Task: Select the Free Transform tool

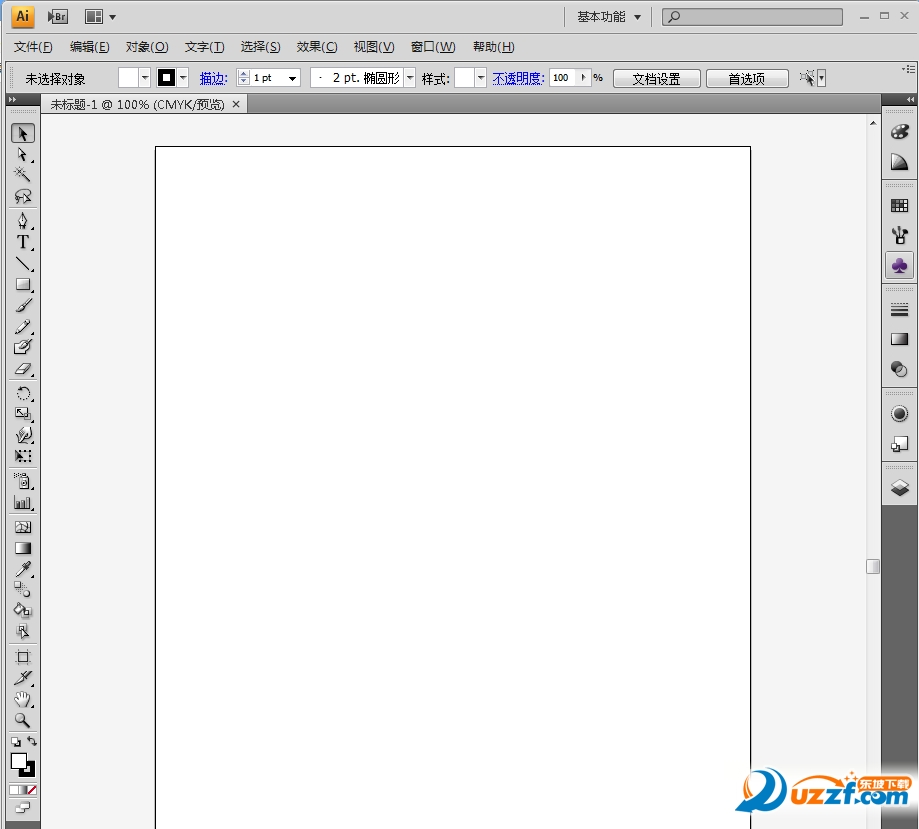Action: (23, 456)
